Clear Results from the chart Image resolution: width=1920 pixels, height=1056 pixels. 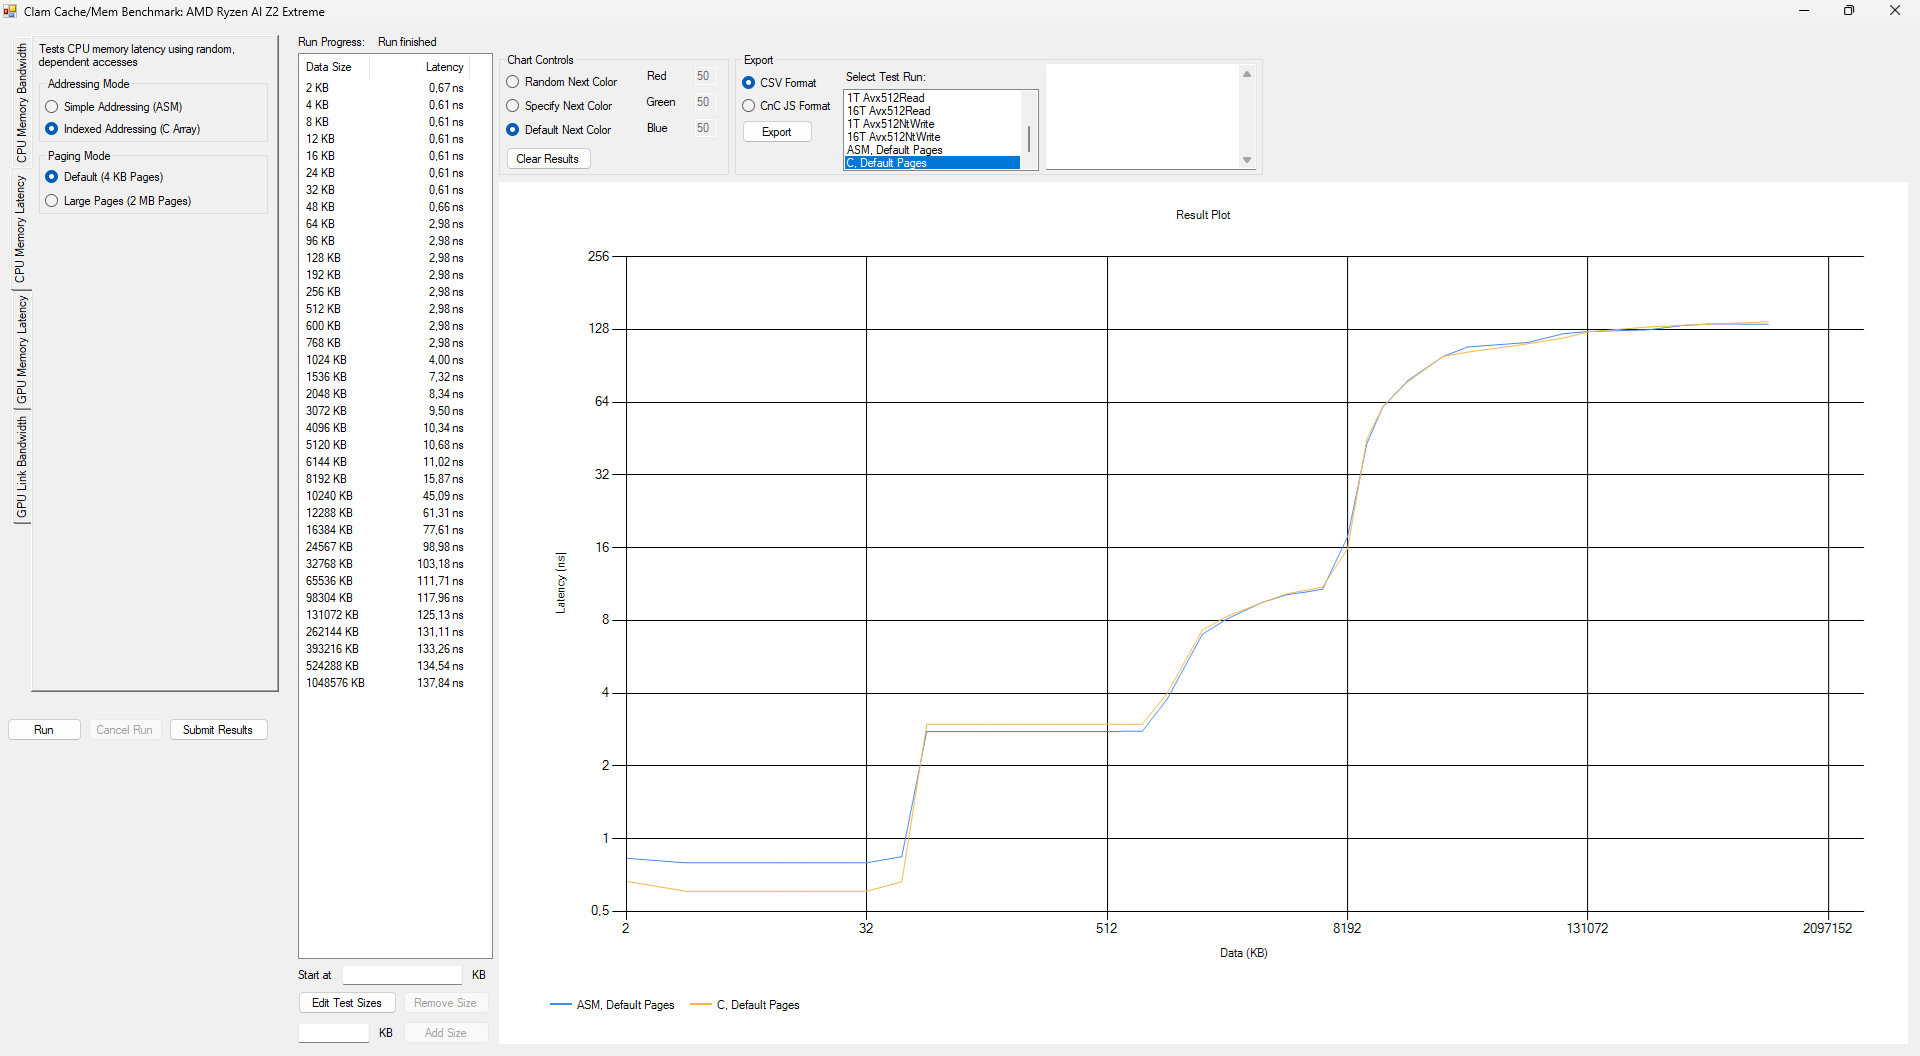[547, 159]
